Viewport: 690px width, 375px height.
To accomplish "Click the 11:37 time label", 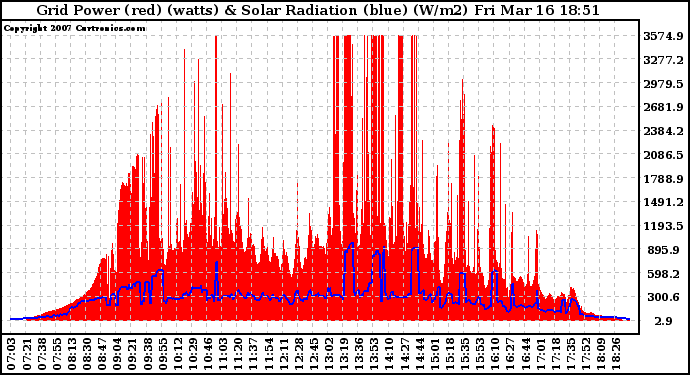I will tap(253, 354).
